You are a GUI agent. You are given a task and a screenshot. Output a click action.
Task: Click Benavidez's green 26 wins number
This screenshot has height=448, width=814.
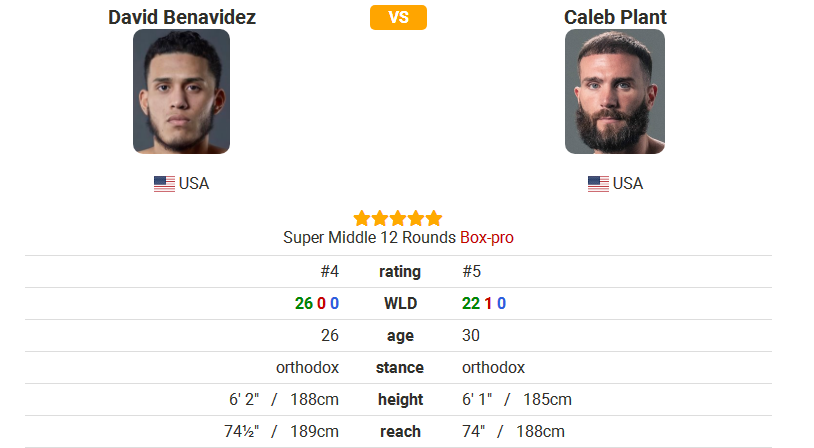click(x=304, y=303)
